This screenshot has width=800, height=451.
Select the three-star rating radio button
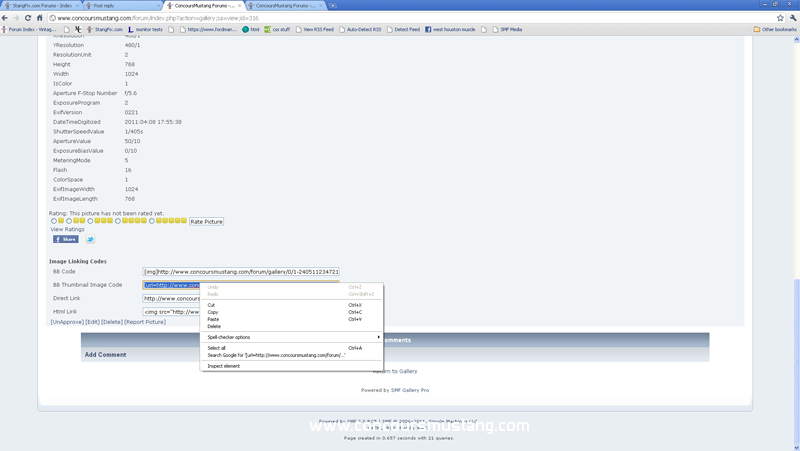click(x=90, y=221)
